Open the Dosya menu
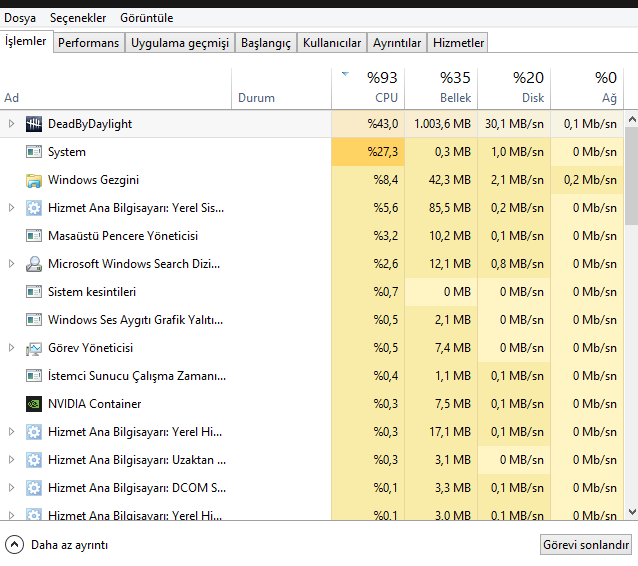The width and height of the screenshot is (638, 566). click(x=20, y=18)
